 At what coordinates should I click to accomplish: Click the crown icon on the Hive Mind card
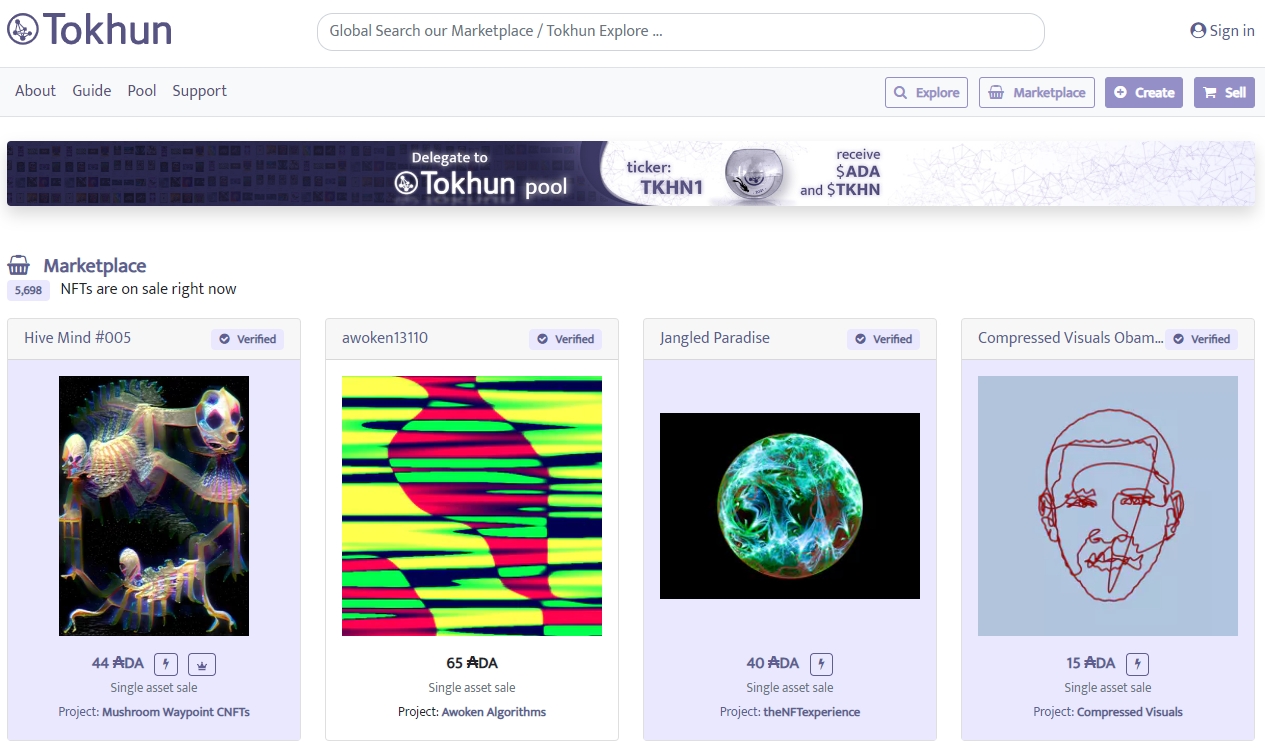[x=202, y=663]
